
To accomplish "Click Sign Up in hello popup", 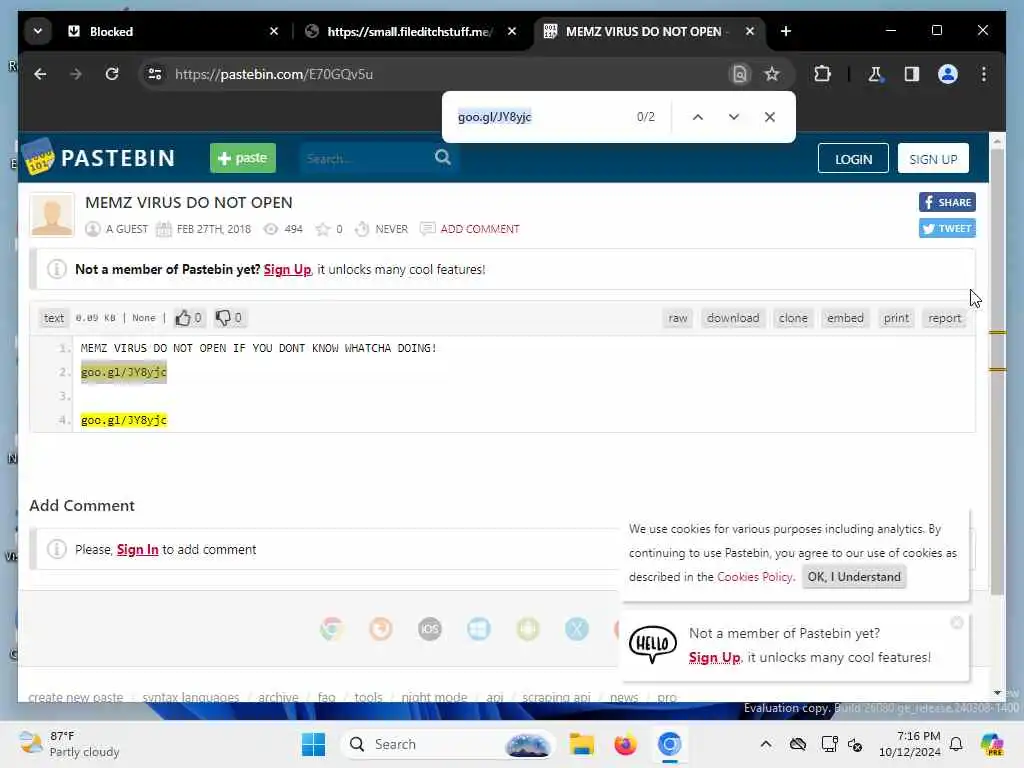I will coord(714,658).
